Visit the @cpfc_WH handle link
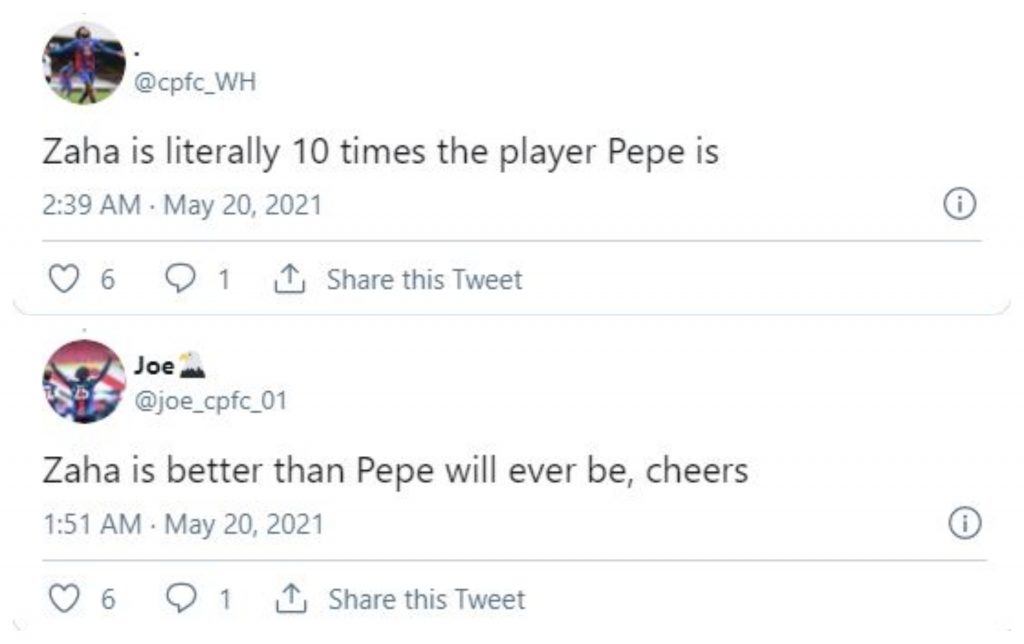The image size is (1024, 644). coord(195,82)
